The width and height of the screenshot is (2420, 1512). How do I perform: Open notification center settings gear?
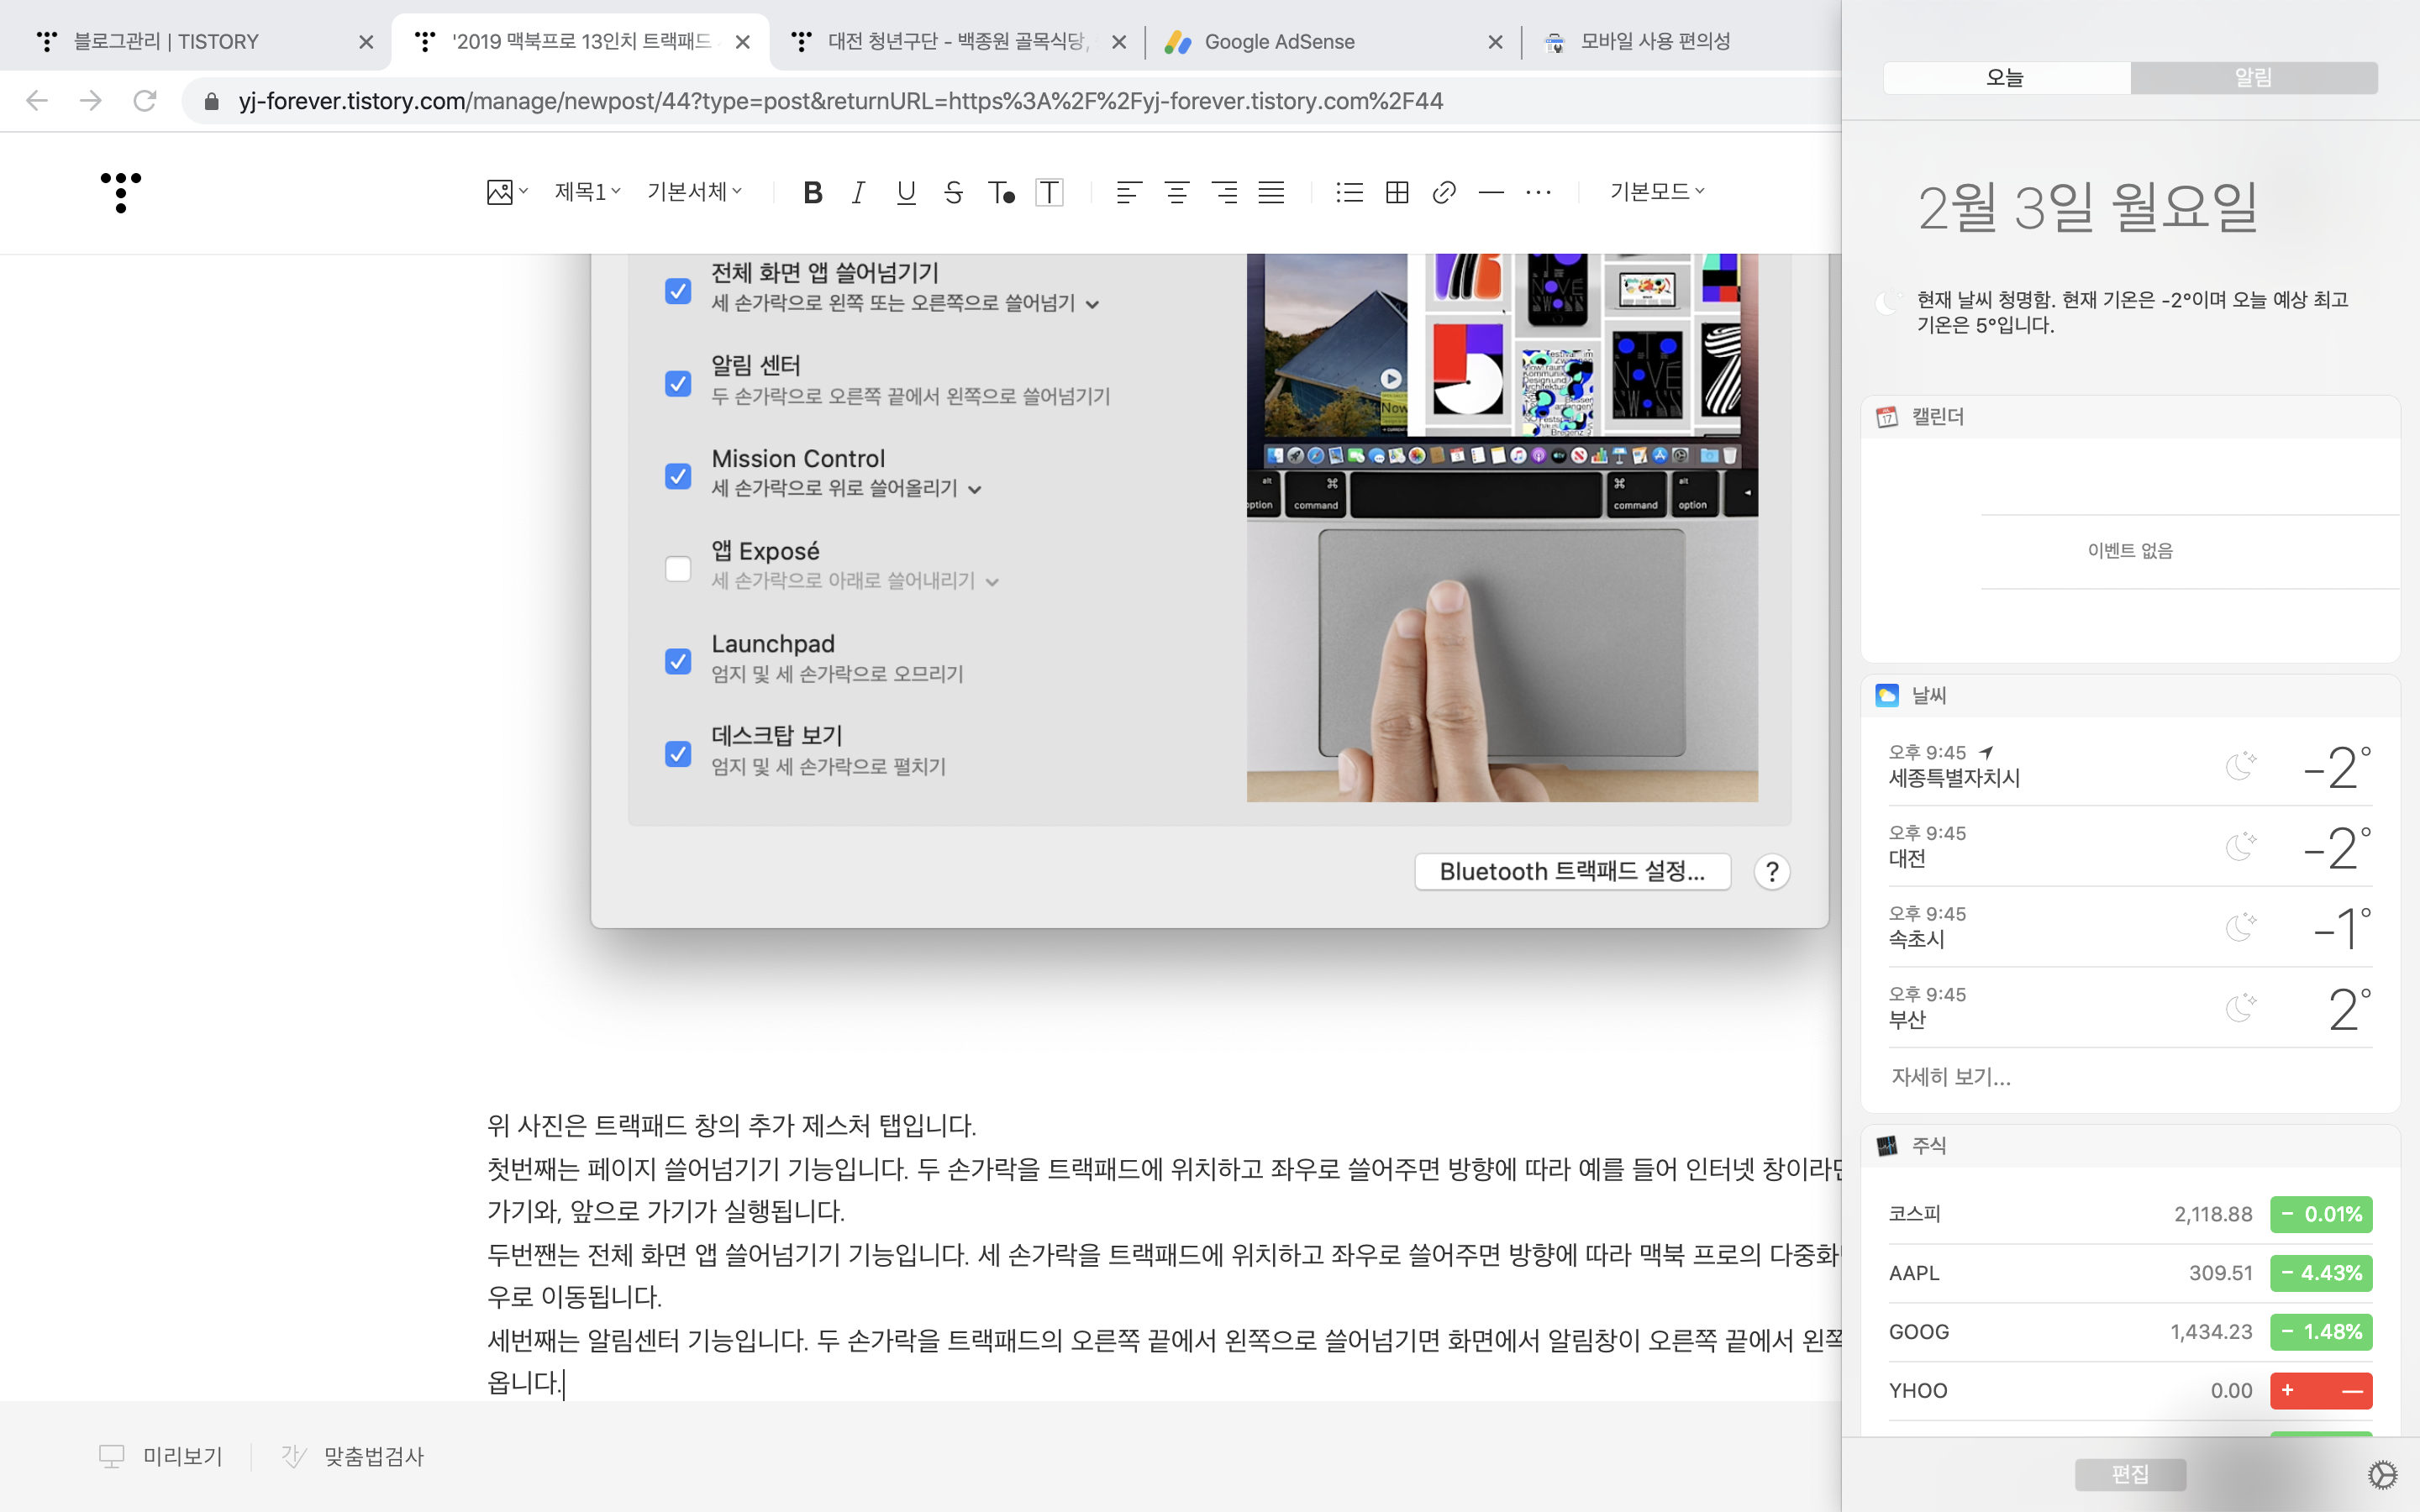click(2382, 1474)
